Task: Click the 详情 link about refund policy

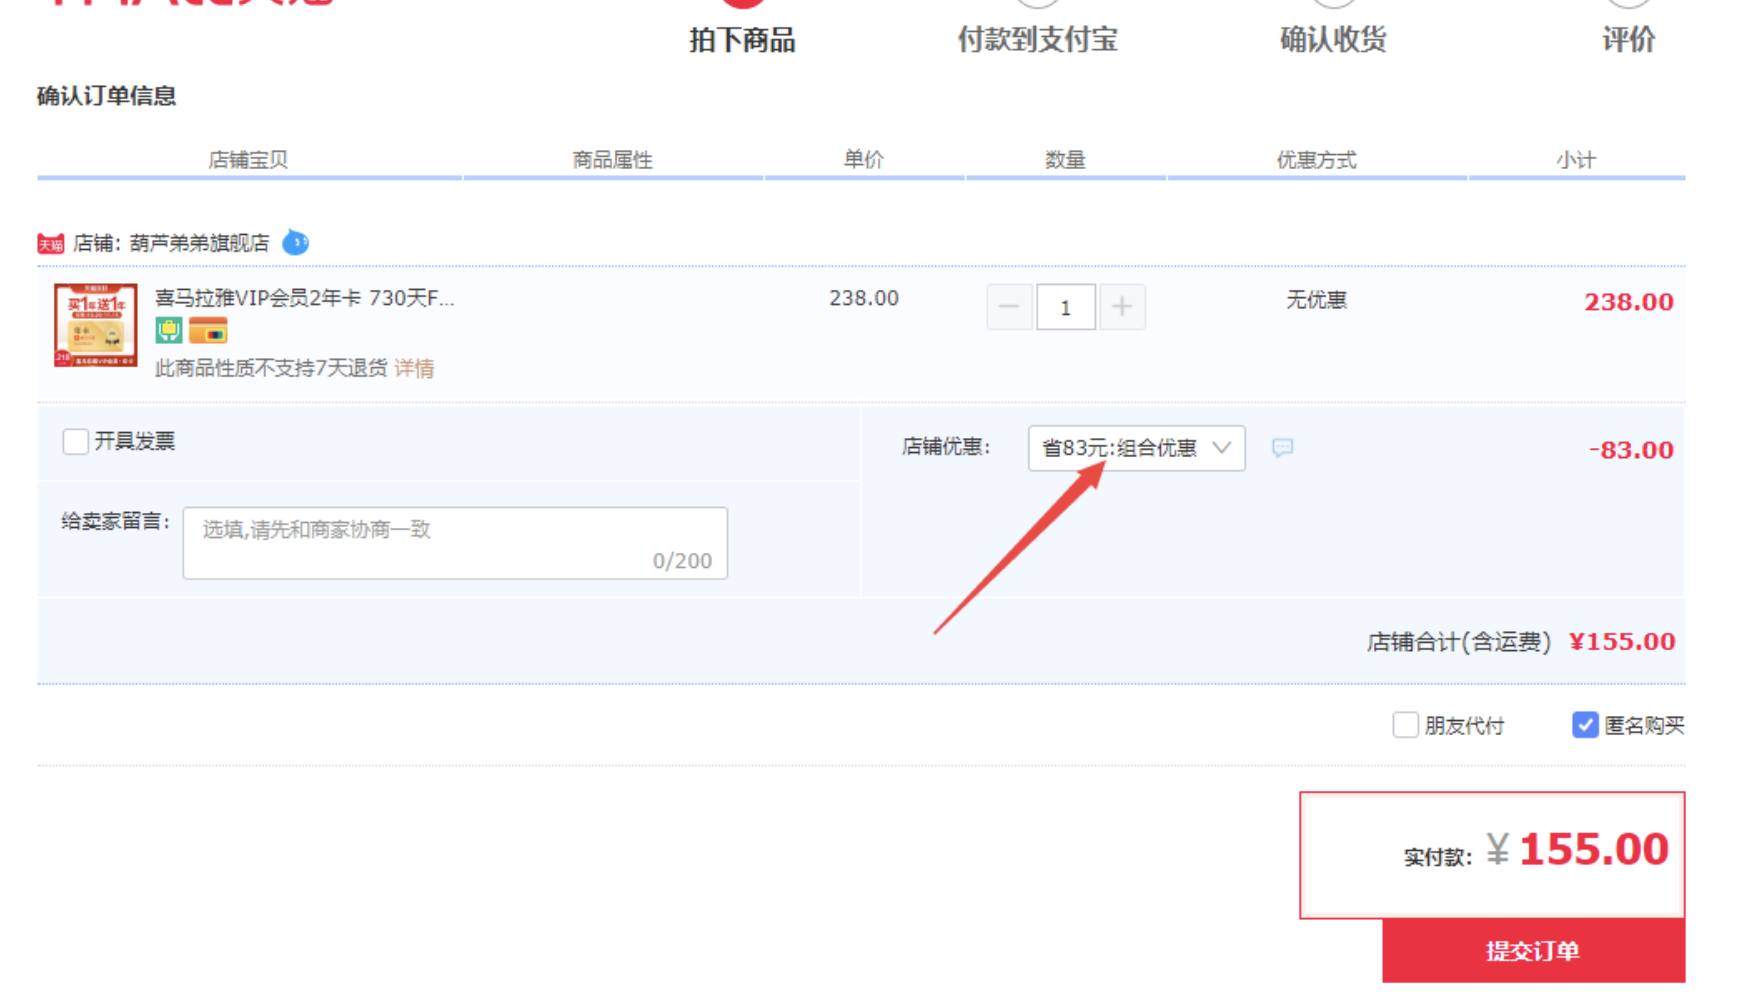Action: coord(414,368)
